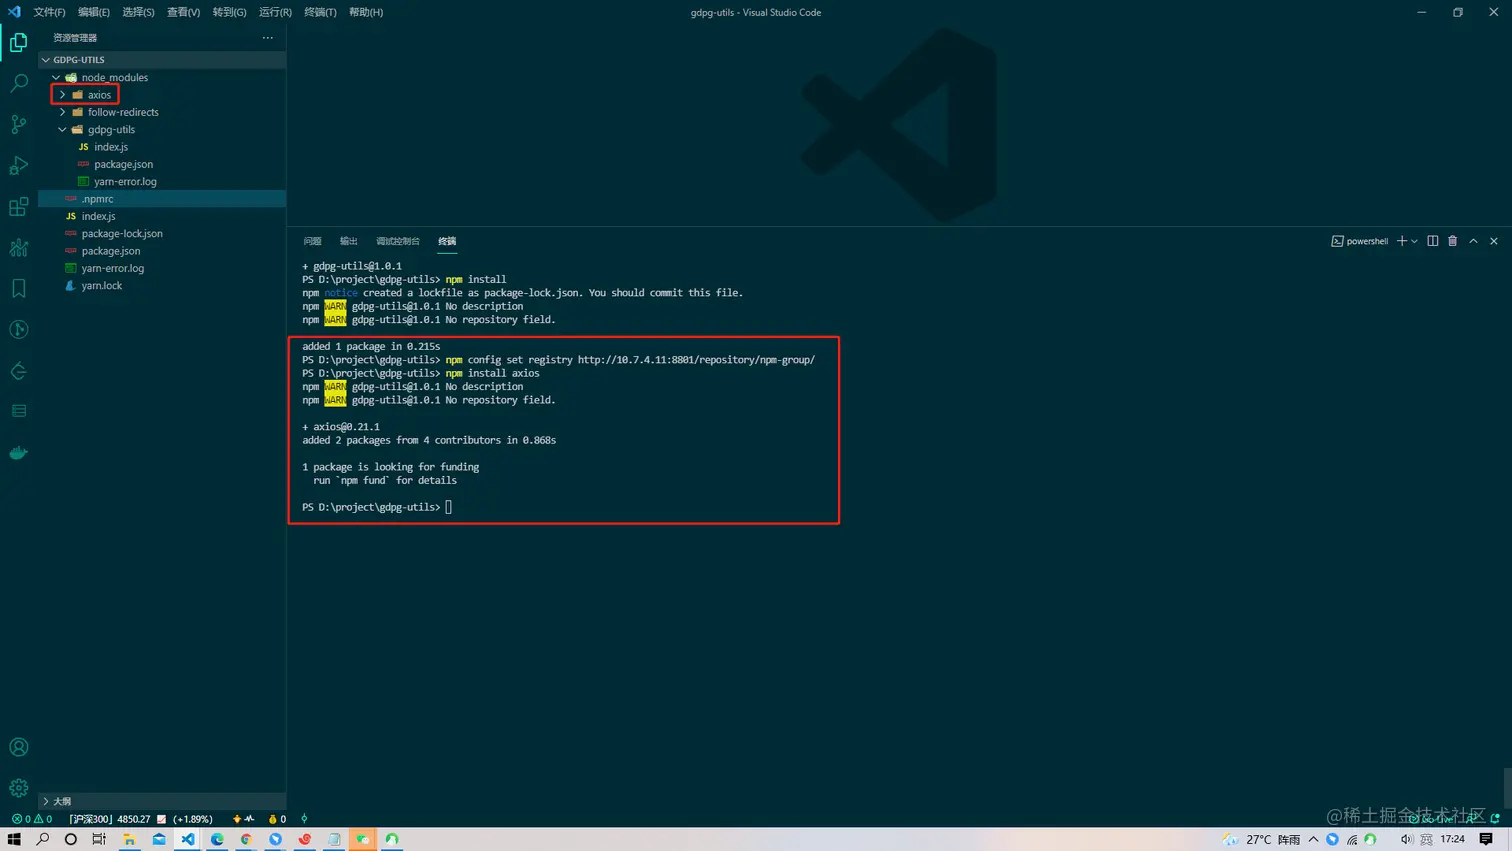Screen dimensions: 1512x851
Task: Open the Run and Debug view
Action: [x=18, y=165]
